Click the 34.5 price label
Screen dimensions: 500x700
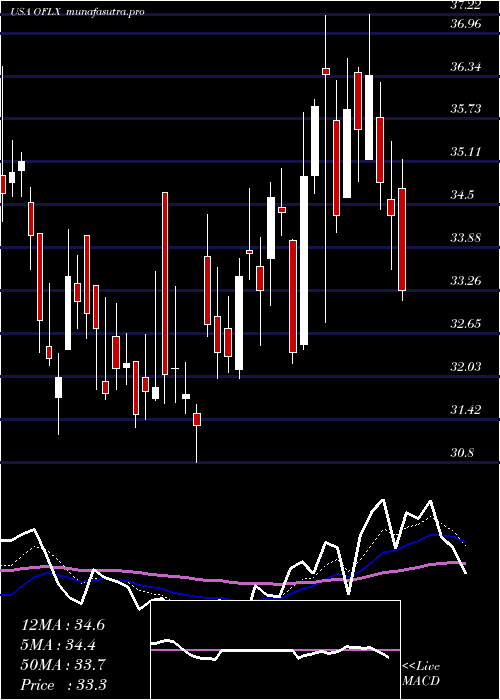coord(462,195)
